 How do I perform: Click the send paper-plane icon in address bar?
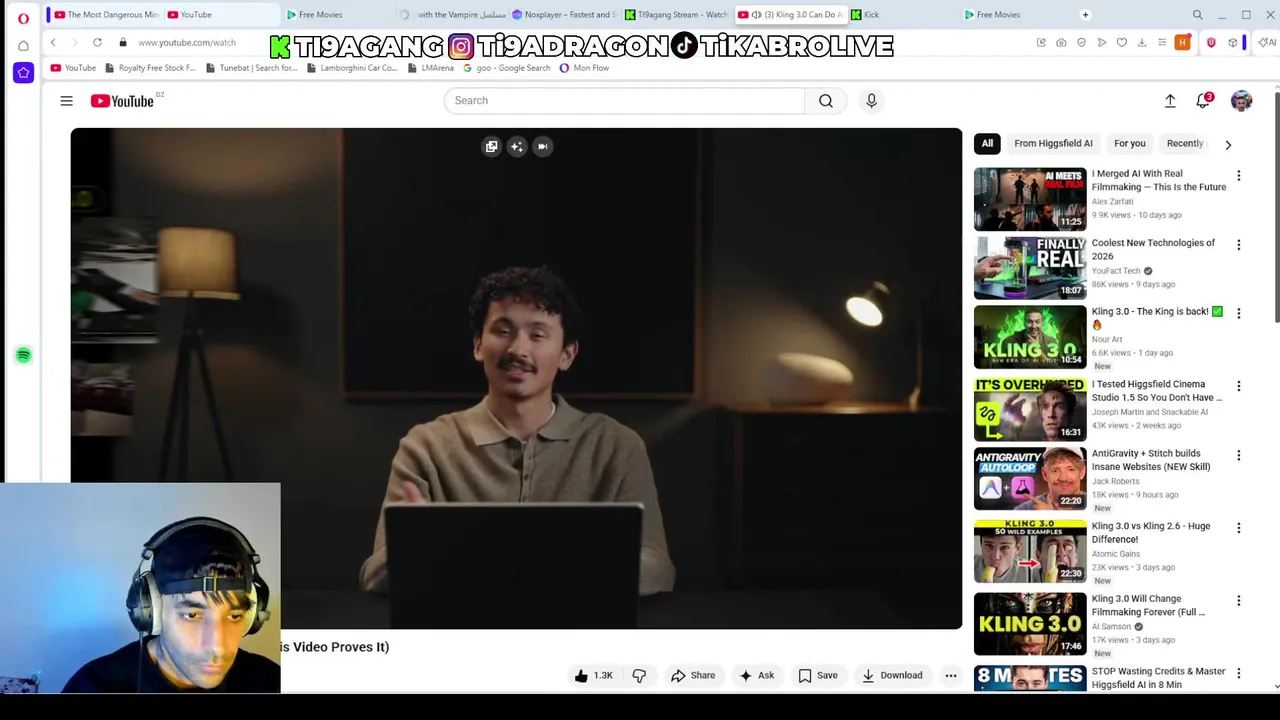coord(1101,43)
